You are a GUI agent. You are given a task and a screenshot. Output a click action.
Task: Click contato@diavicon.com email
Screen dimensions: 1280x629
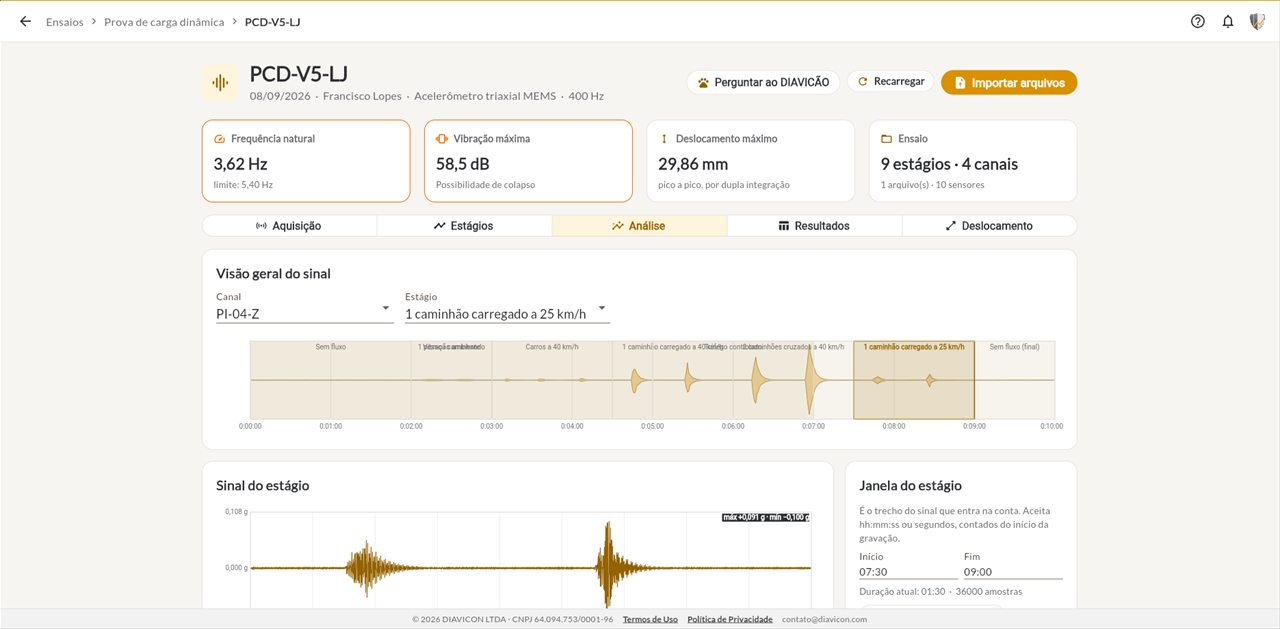pyautogui.click(x=824, y=619)
